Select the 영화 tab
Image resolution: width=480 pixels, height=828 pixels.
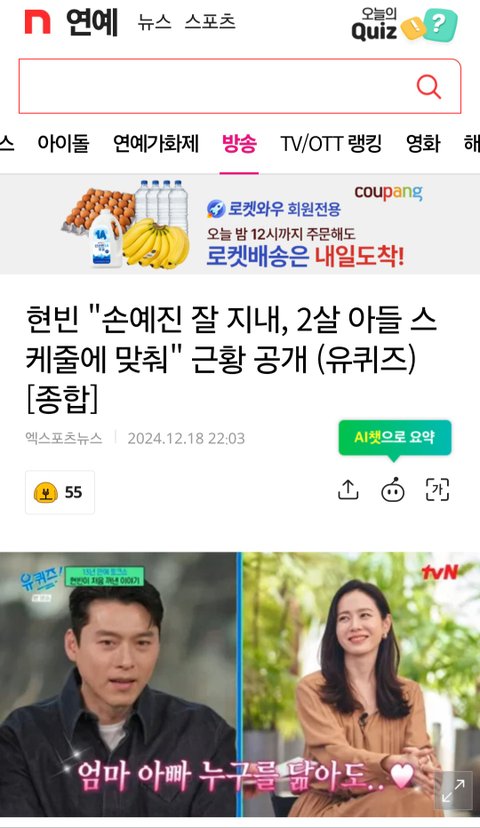coord(423,144)
